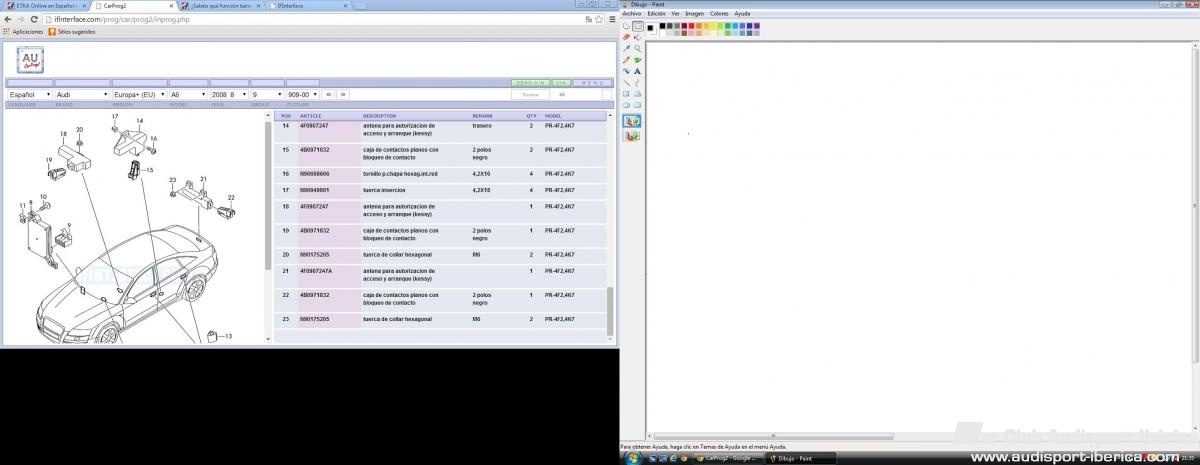Select the Polygon tool in Paint
Image resolution: width=1200 pixels, height=465 pixels.
(x=638, y=94)
